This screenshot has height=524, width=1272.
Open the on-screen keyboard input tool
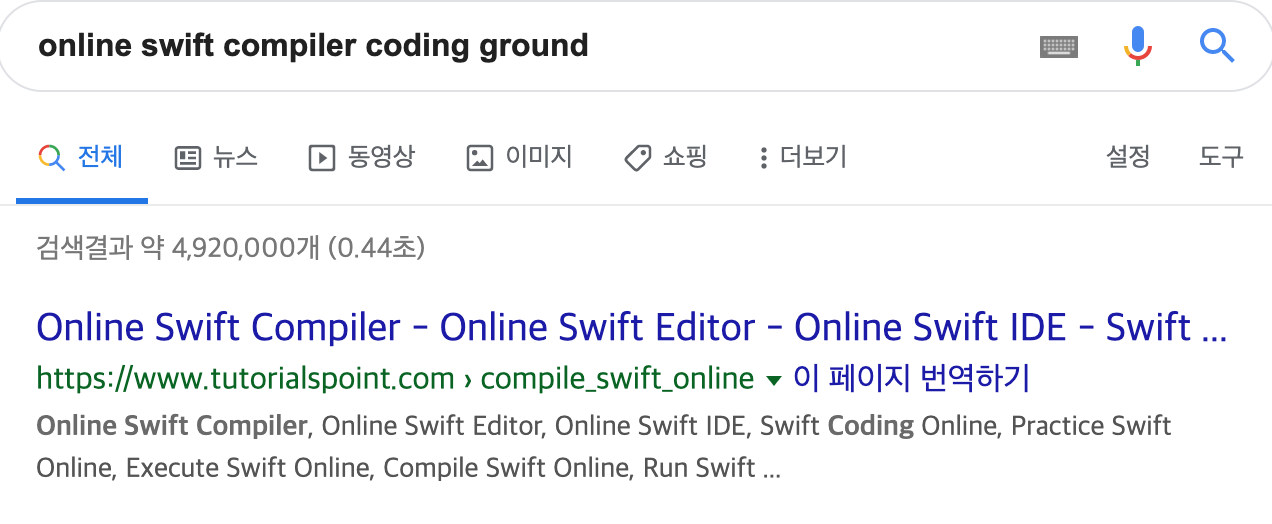[1059, 46]
